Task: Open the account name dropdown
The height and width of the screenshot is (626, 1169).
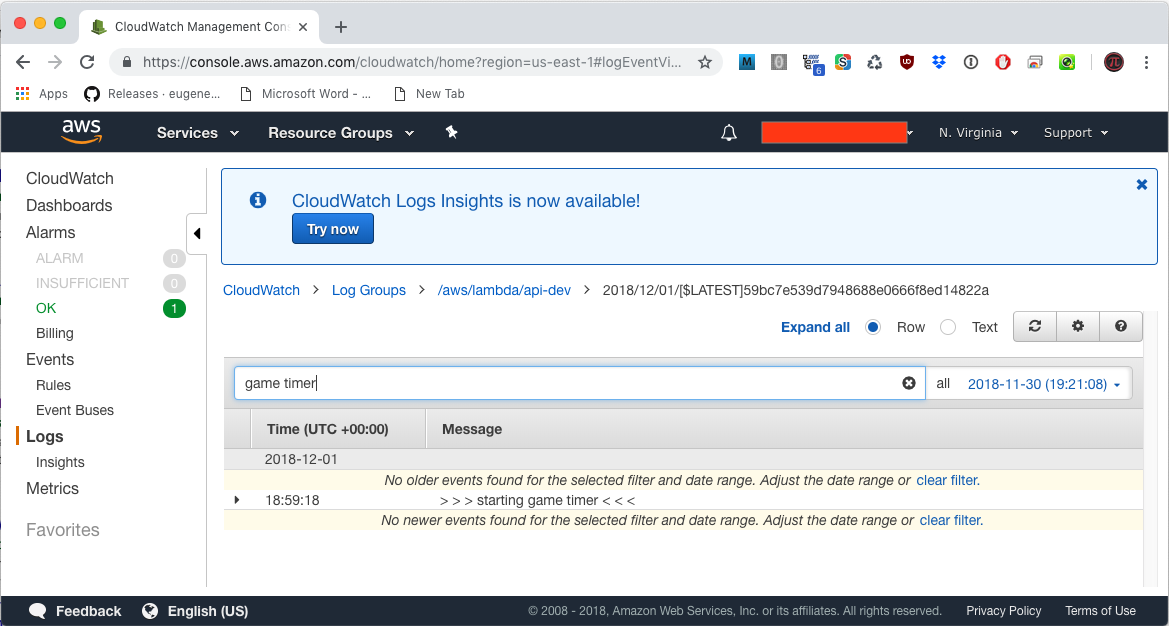Action: [838, 133]
